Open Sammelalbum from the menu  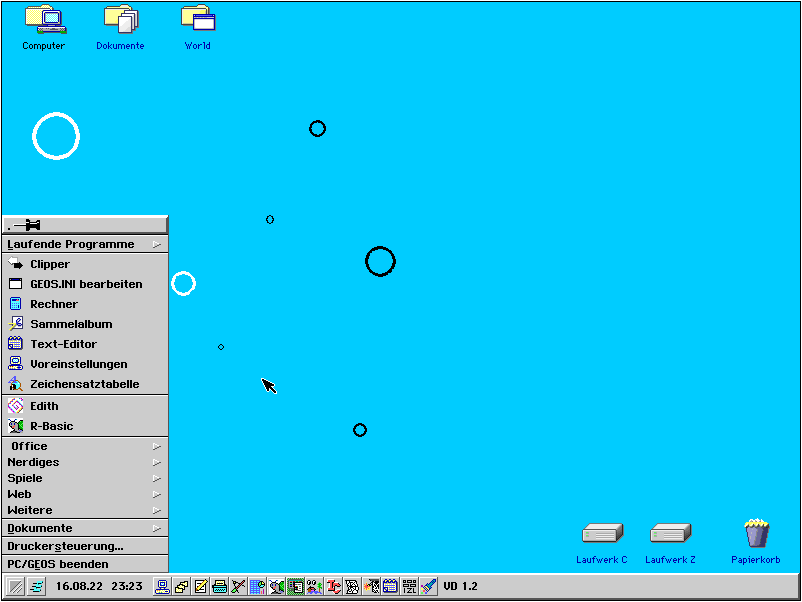pyautogui.click(x=85, y=324)
